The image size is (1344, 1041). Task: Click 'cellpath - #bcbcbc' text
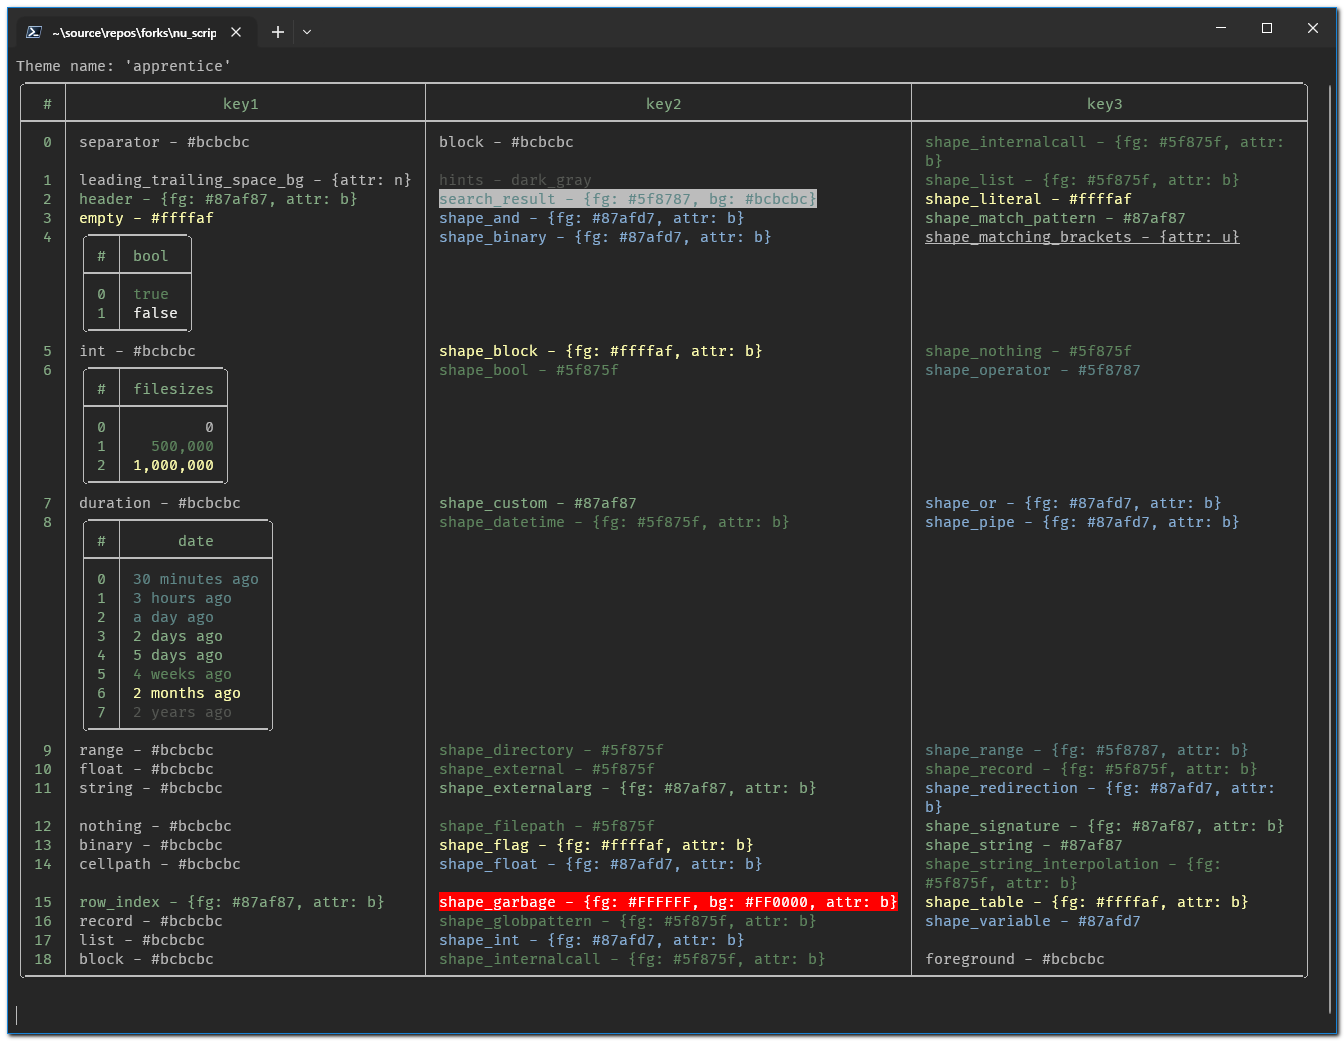point(160,864)
